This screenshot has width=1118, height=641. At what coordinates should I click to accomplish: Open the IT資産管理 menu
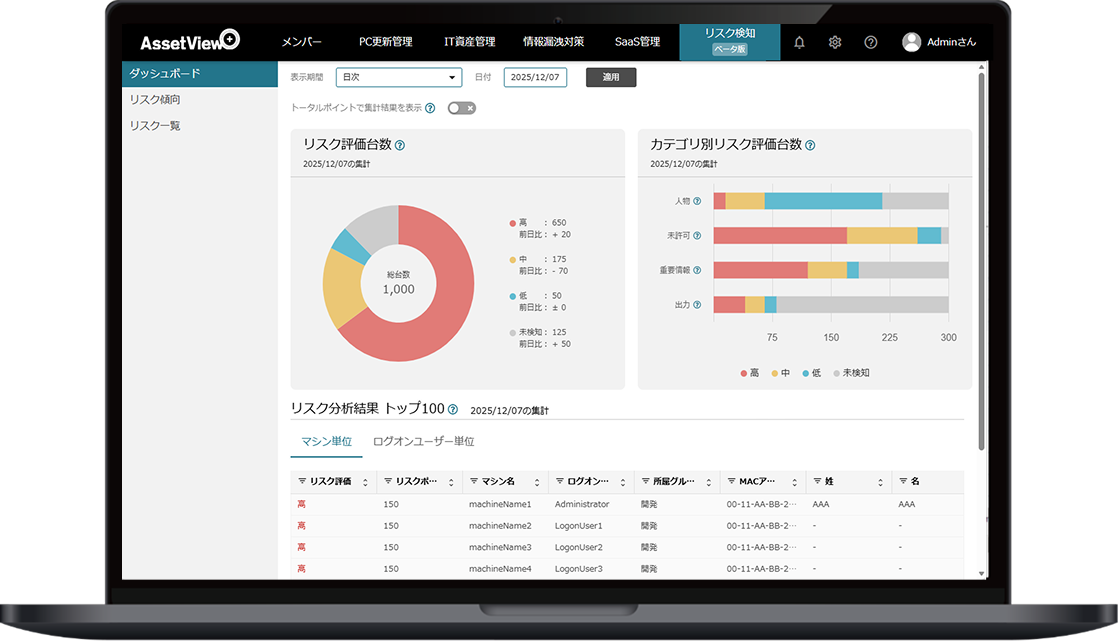(469, 42)
